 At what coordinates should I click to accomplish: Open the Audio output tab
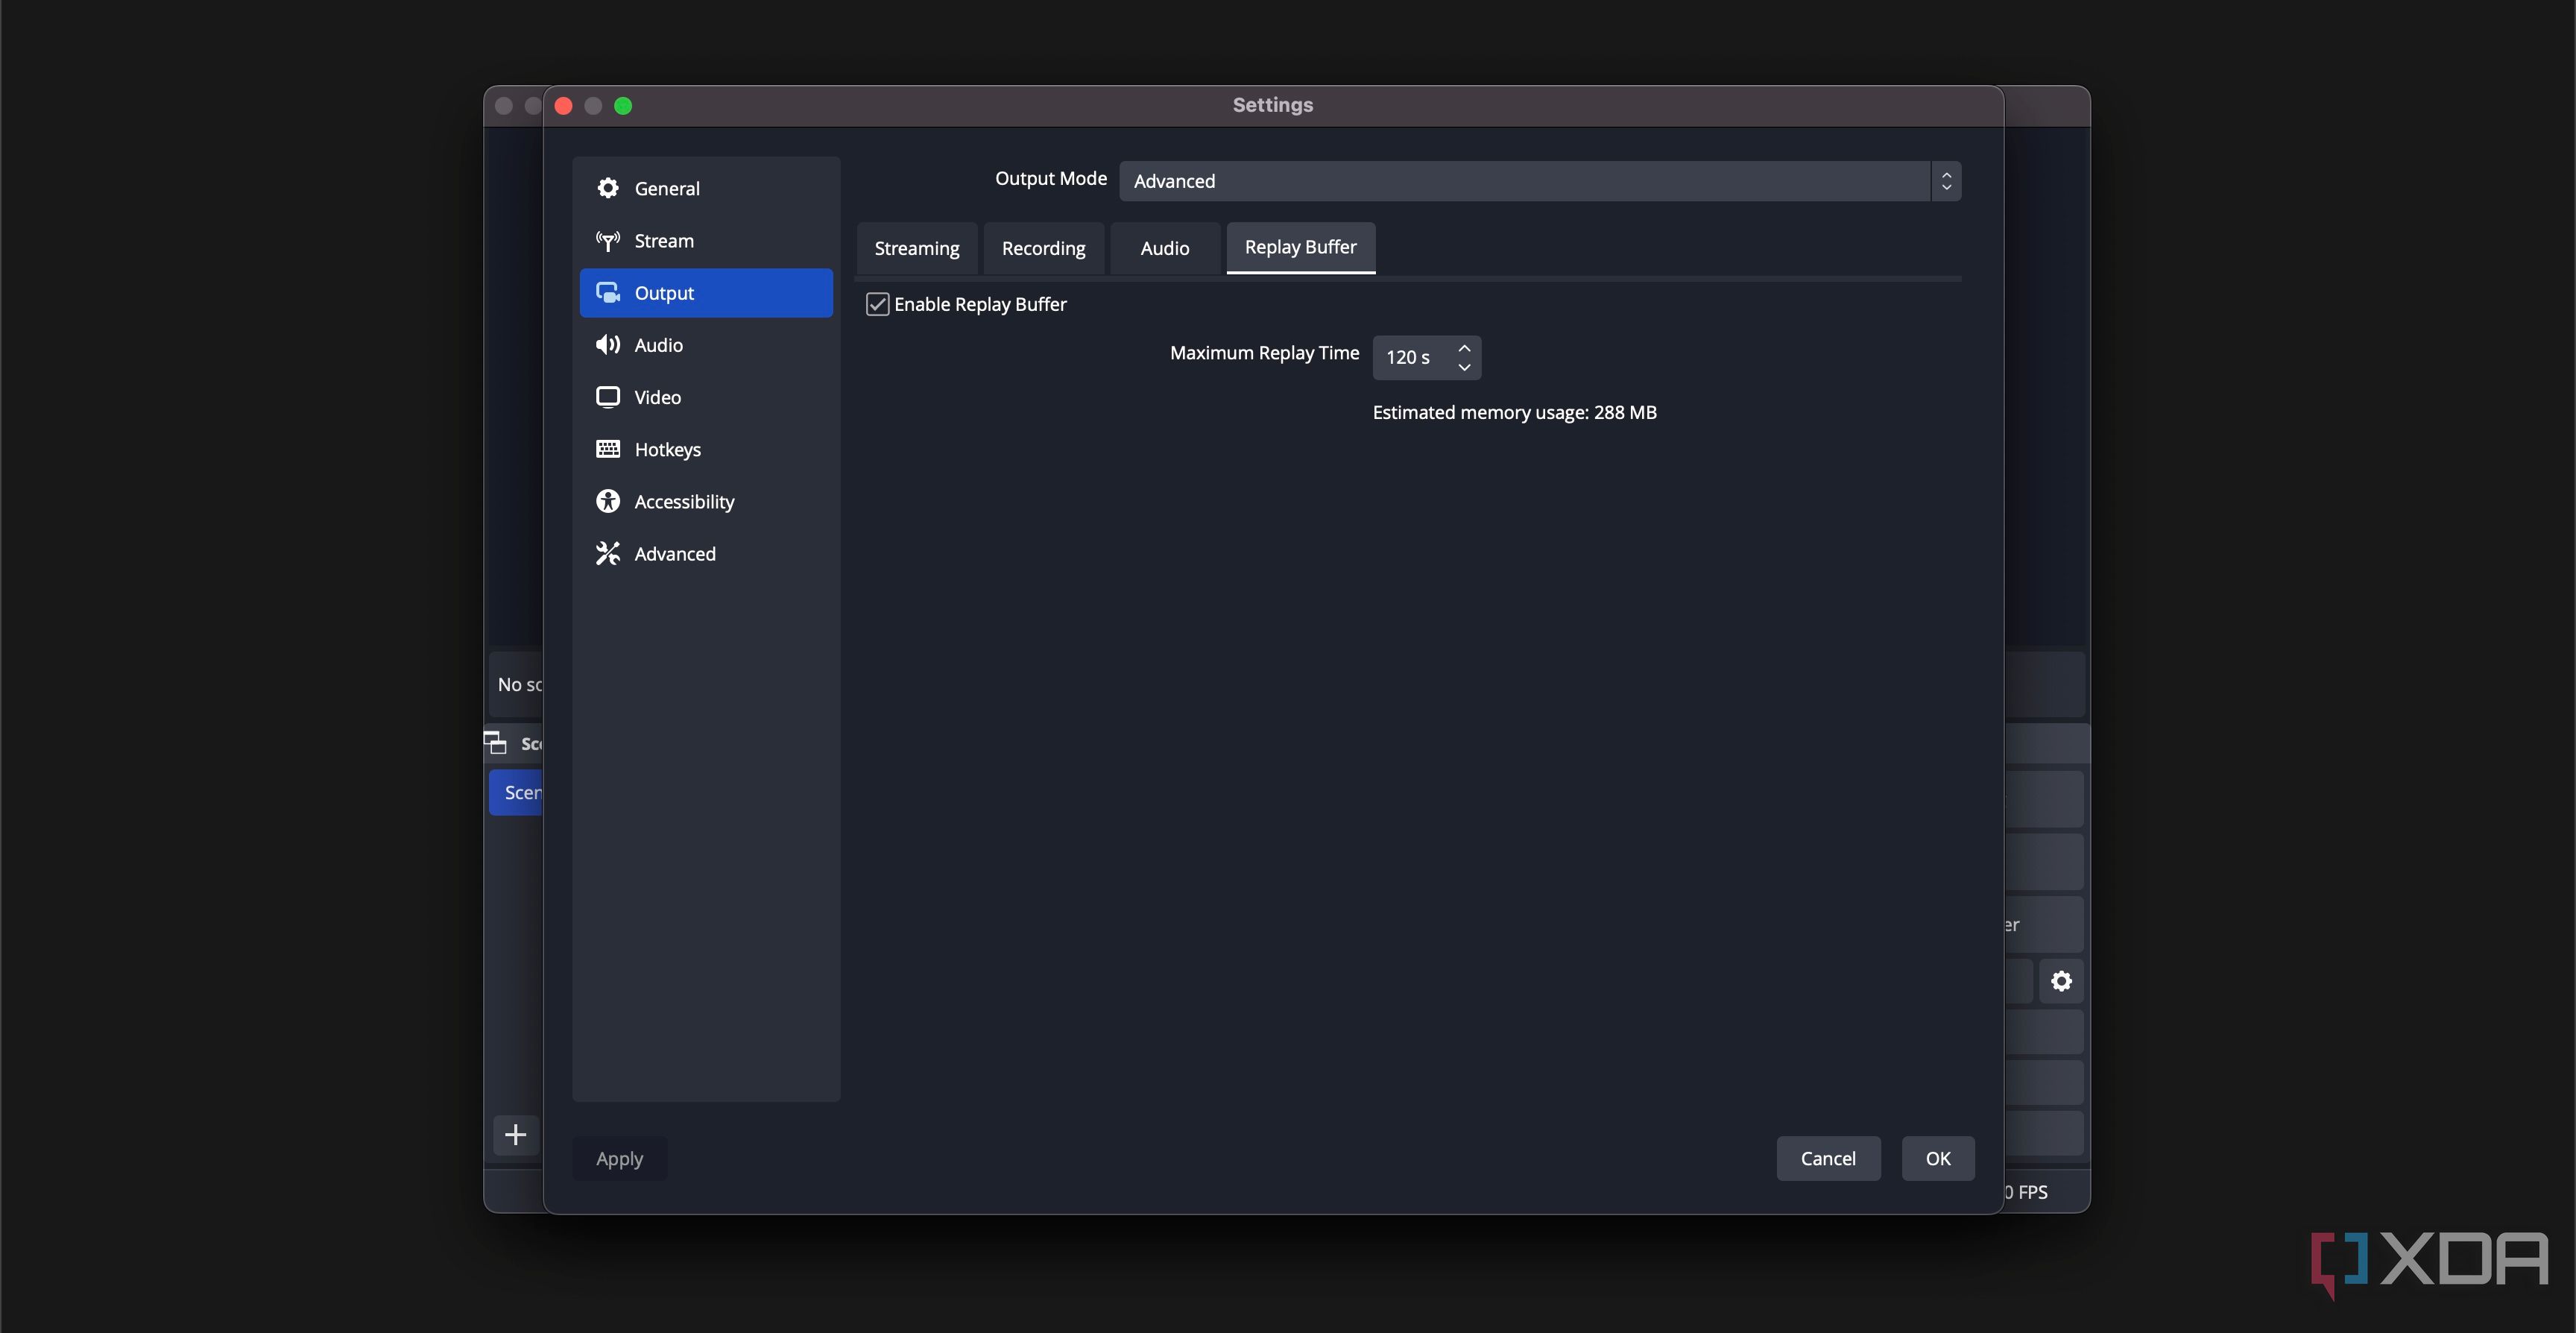tap(1164, 248)
